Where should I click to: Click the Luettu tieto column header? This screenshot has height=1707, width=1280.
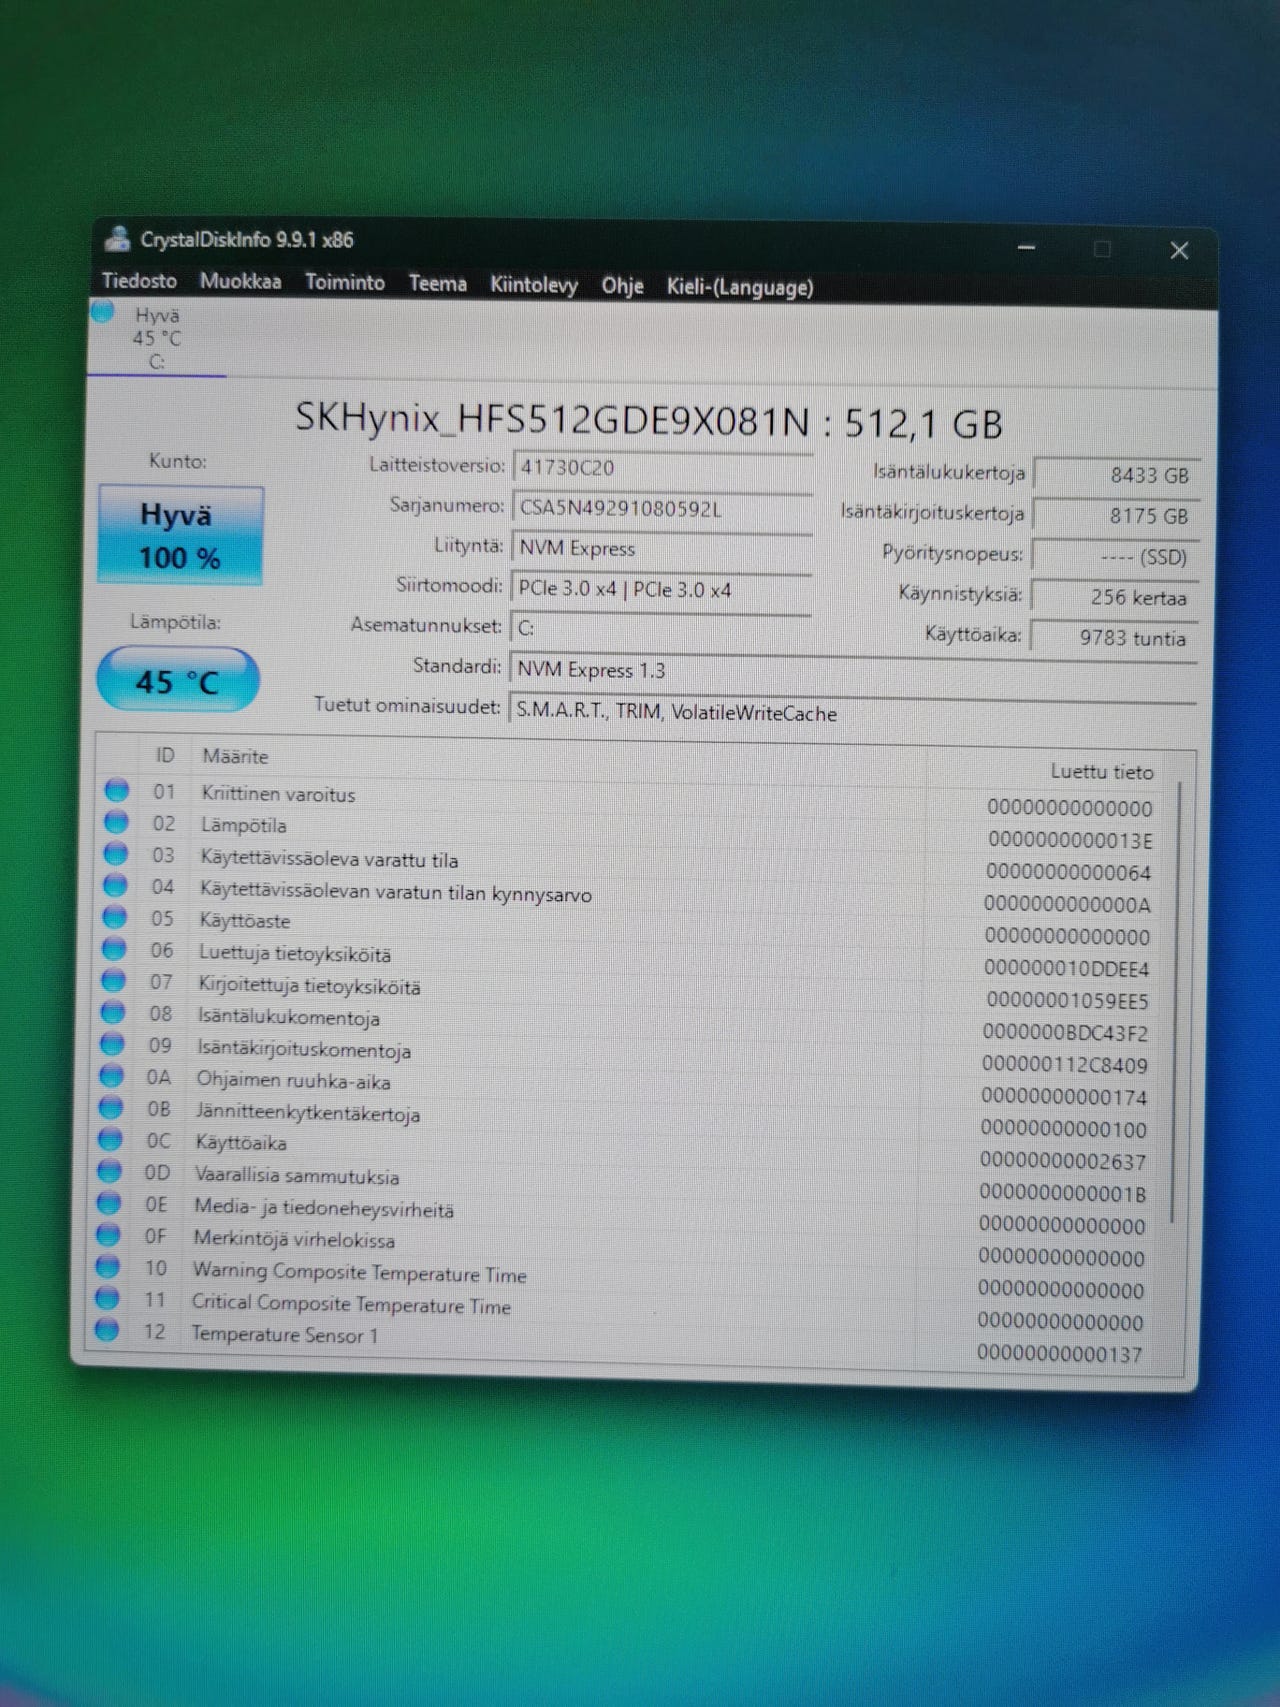(1102, 772)
